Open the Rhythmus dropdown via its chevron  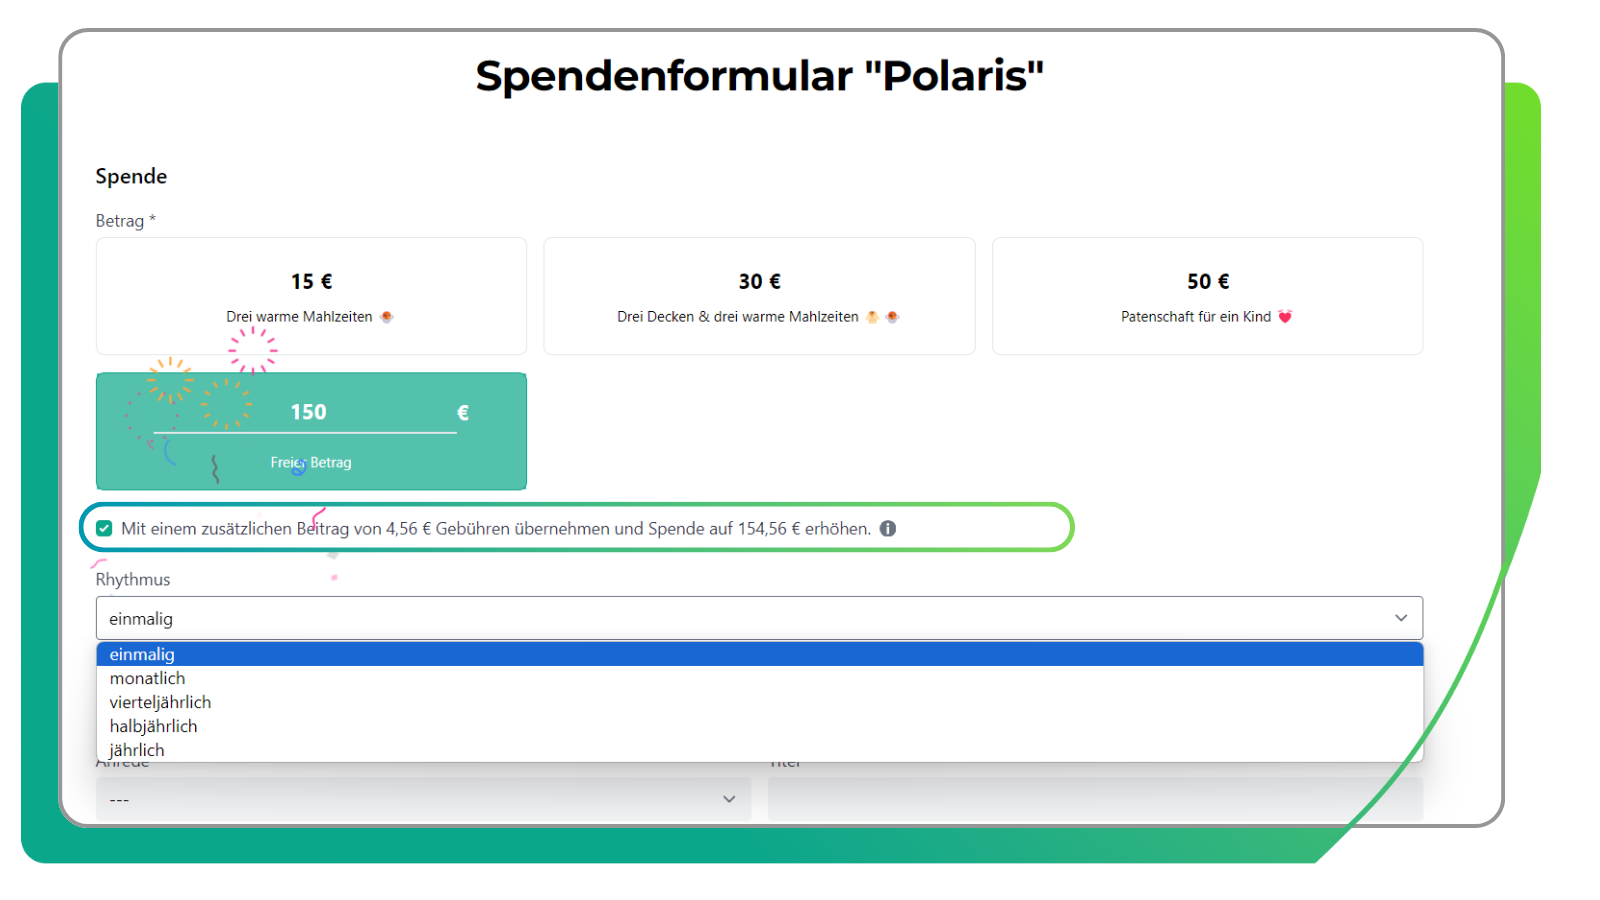point(1401,618)
